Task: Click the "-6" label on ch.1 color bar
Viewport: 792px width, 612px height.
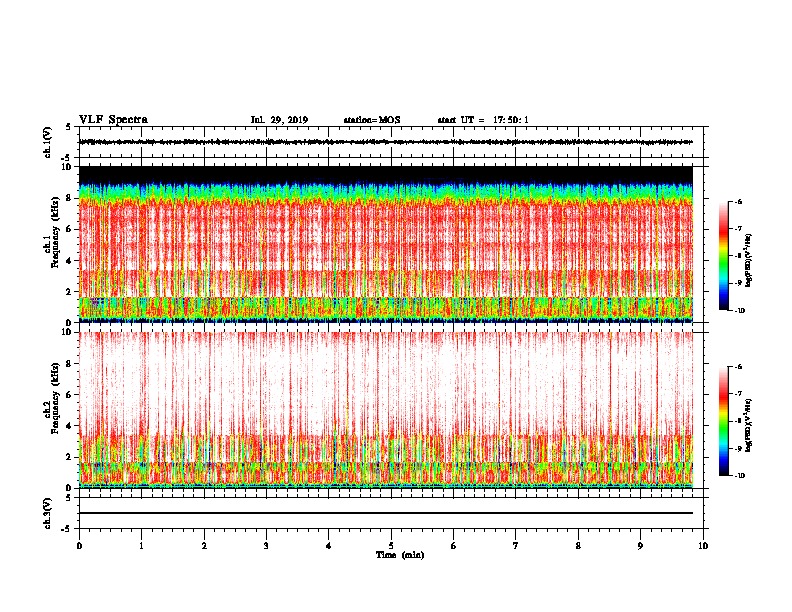Action: click(x=738, y=201)
